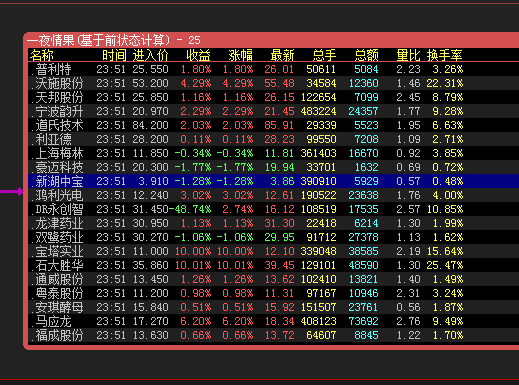
Task: Click the 进入价 column header
Action: (x=150, y=55)
